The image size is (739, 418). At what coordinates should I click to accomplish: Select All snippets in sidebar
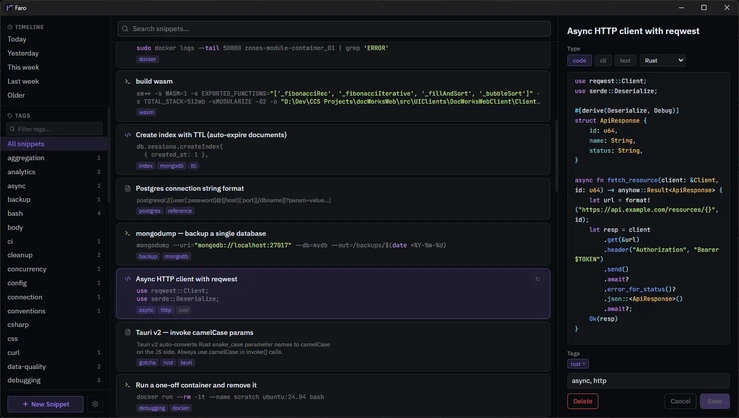coord(54,144)
